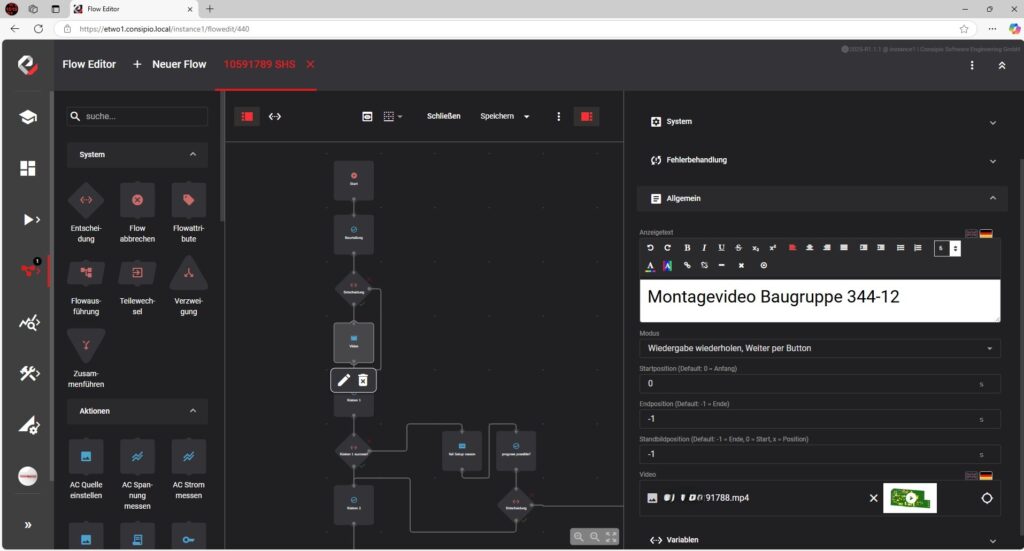
Task: Click the Startposition input field
Action: 810,383
